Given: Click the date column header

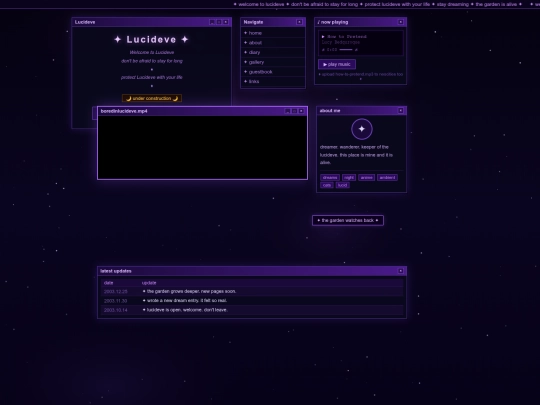Looking at the screenshot, I should (108, 283).
